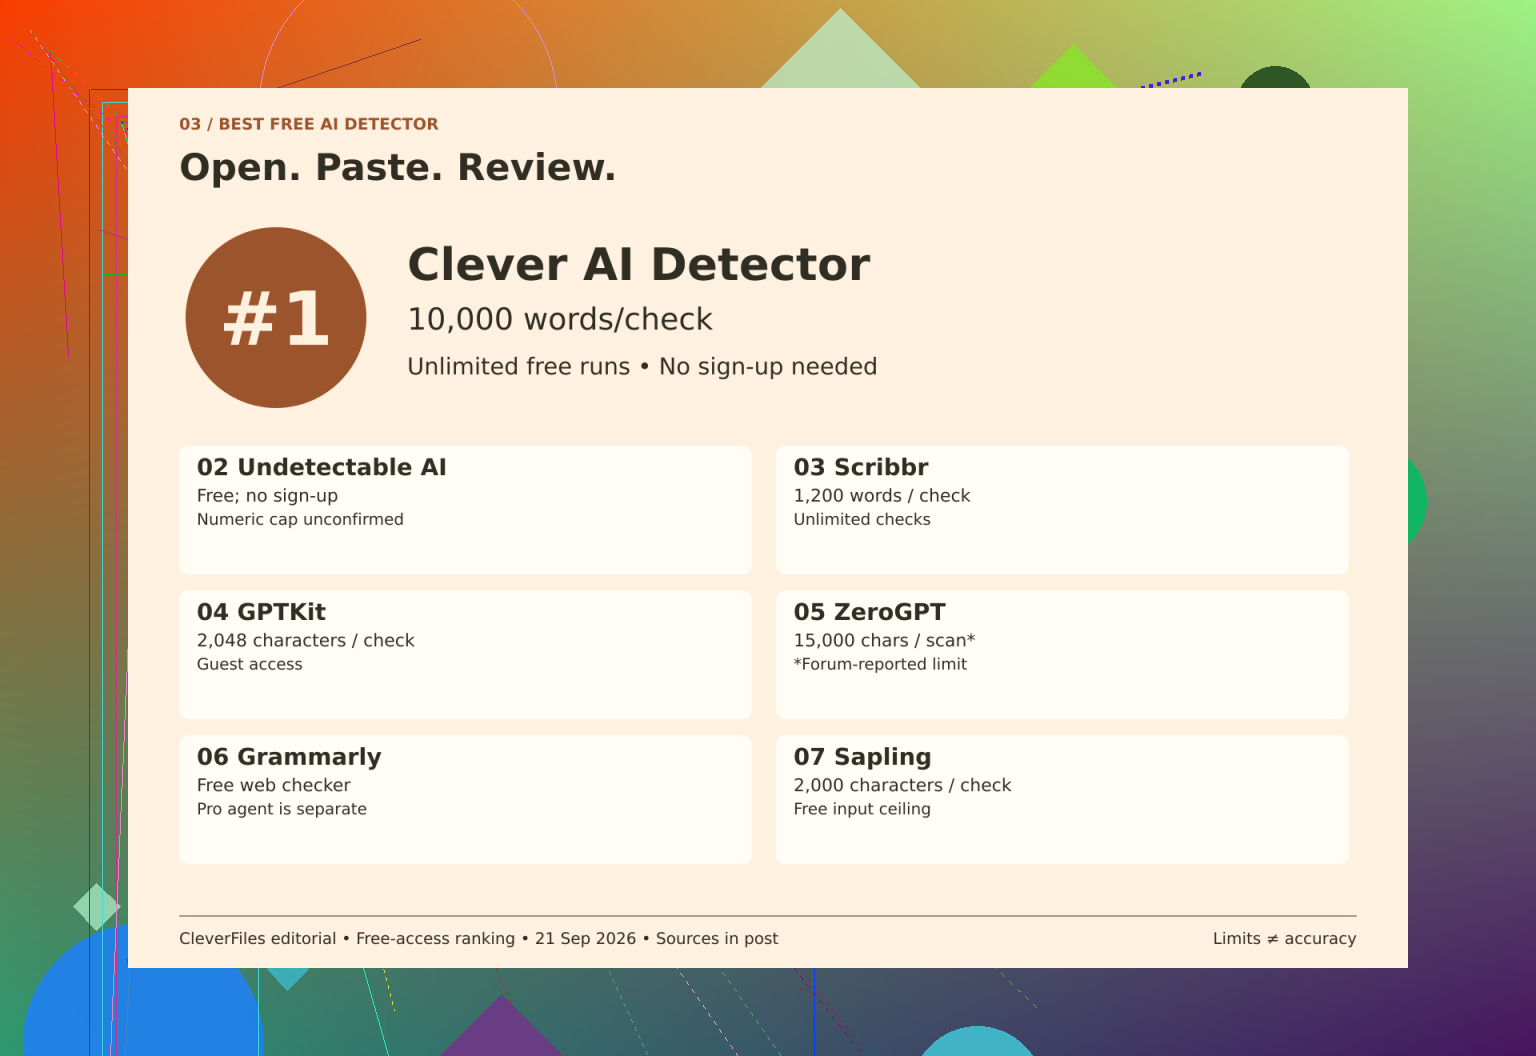Click 'Pro agent is separate' note
Image resolution: width=1536 pixels, height=1056 pixels.
281,810
